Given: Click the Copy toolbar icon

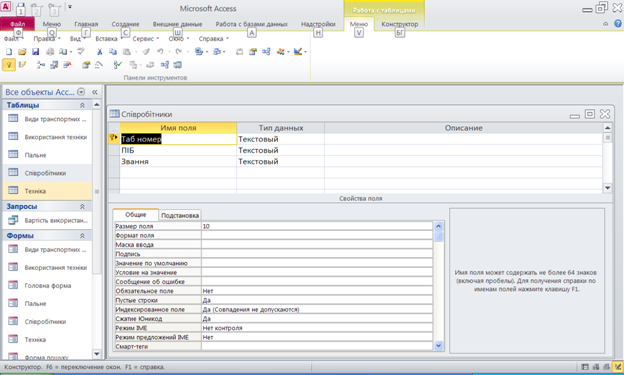Looking at the screenshot, I should (x=113, y=52).
